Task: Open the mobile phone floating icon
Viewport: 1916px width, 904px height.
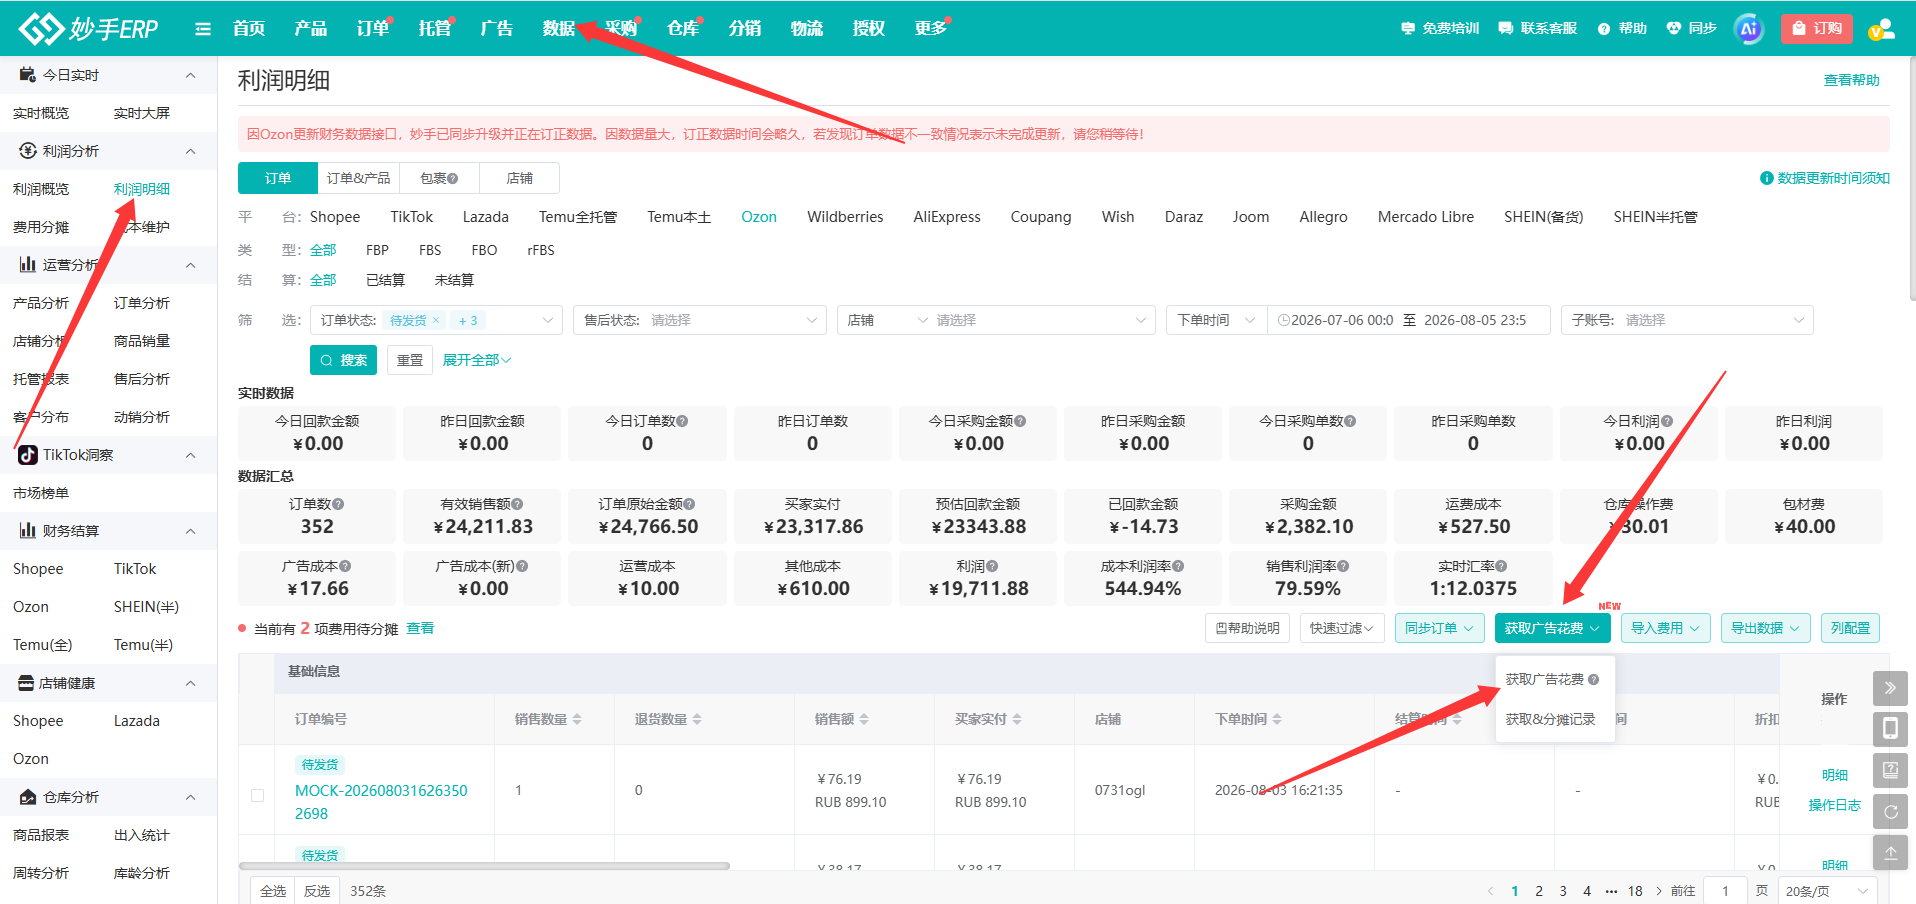Action: tap(1890, 729)
